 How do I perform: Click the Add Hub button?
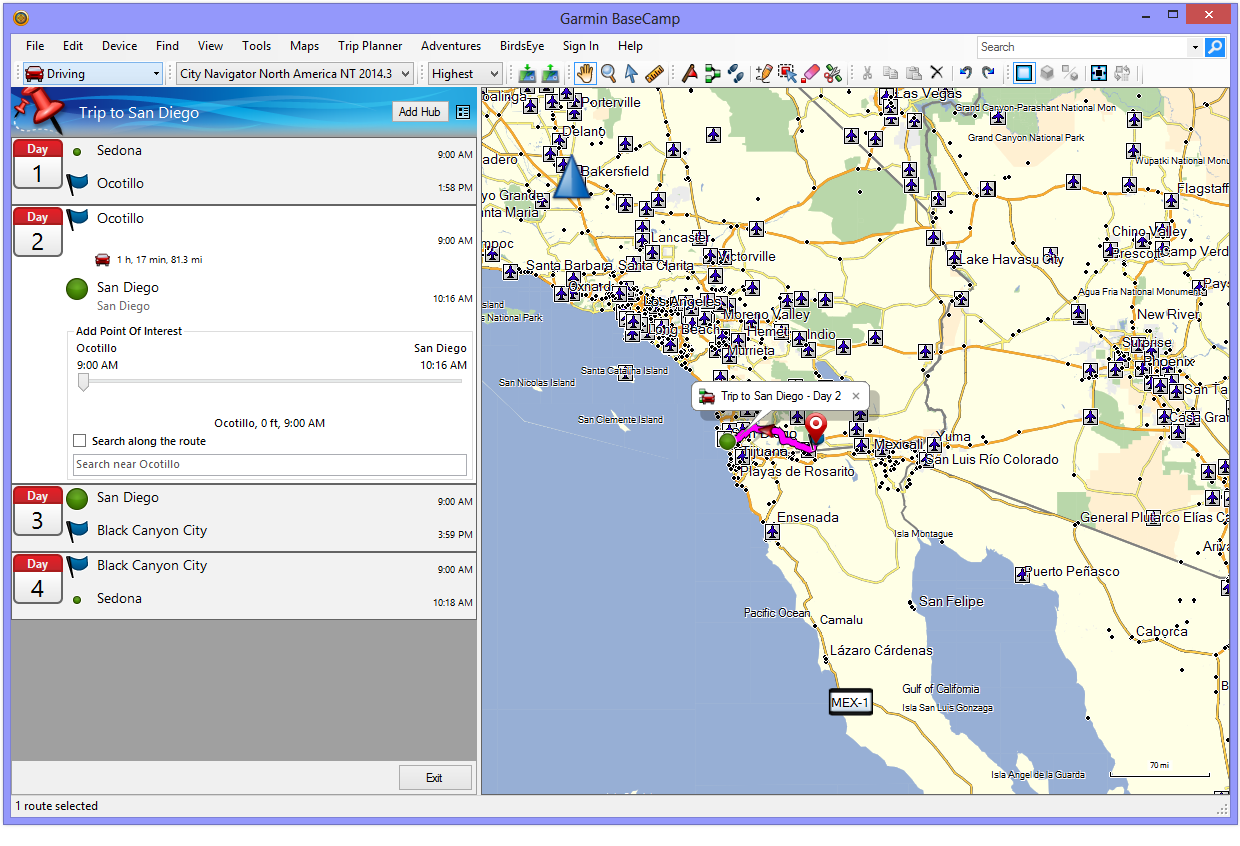pos(419,112)
